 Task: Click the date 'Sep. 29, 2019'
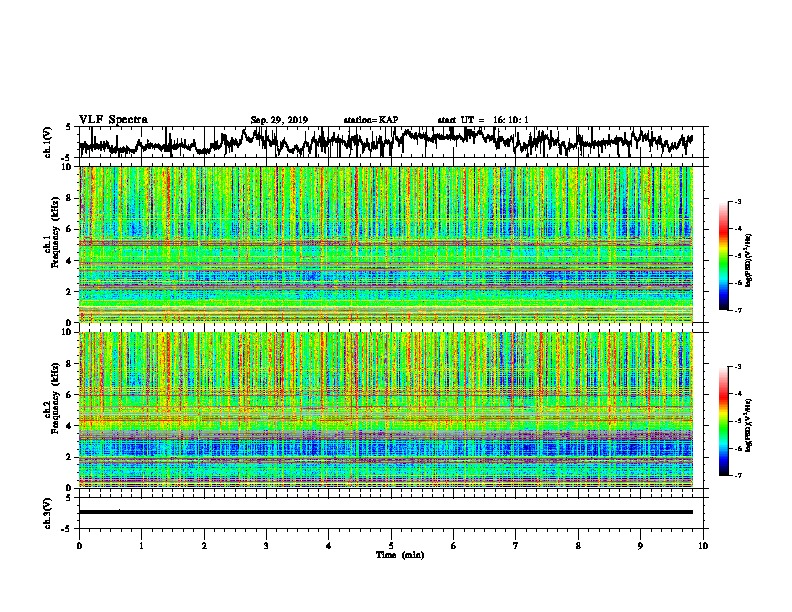[279, 120]
